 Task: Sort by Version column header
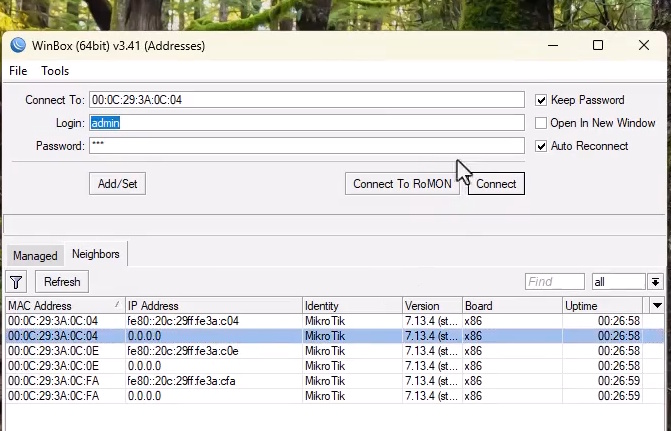[432, 306]
